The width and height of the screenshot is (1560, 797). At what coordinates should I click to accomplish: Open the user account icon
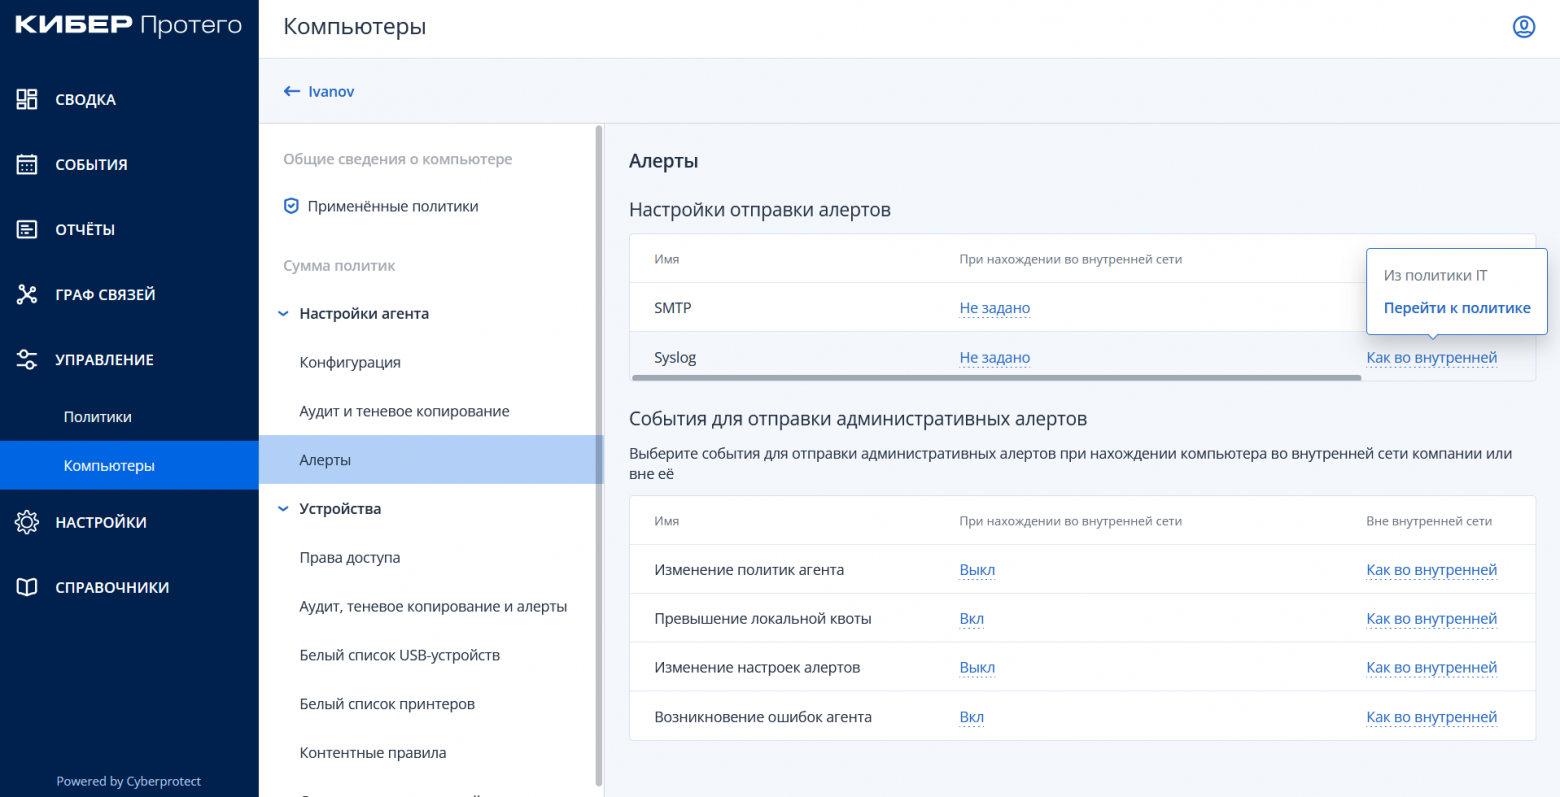pyautogui.click(x=1523, y=27)
